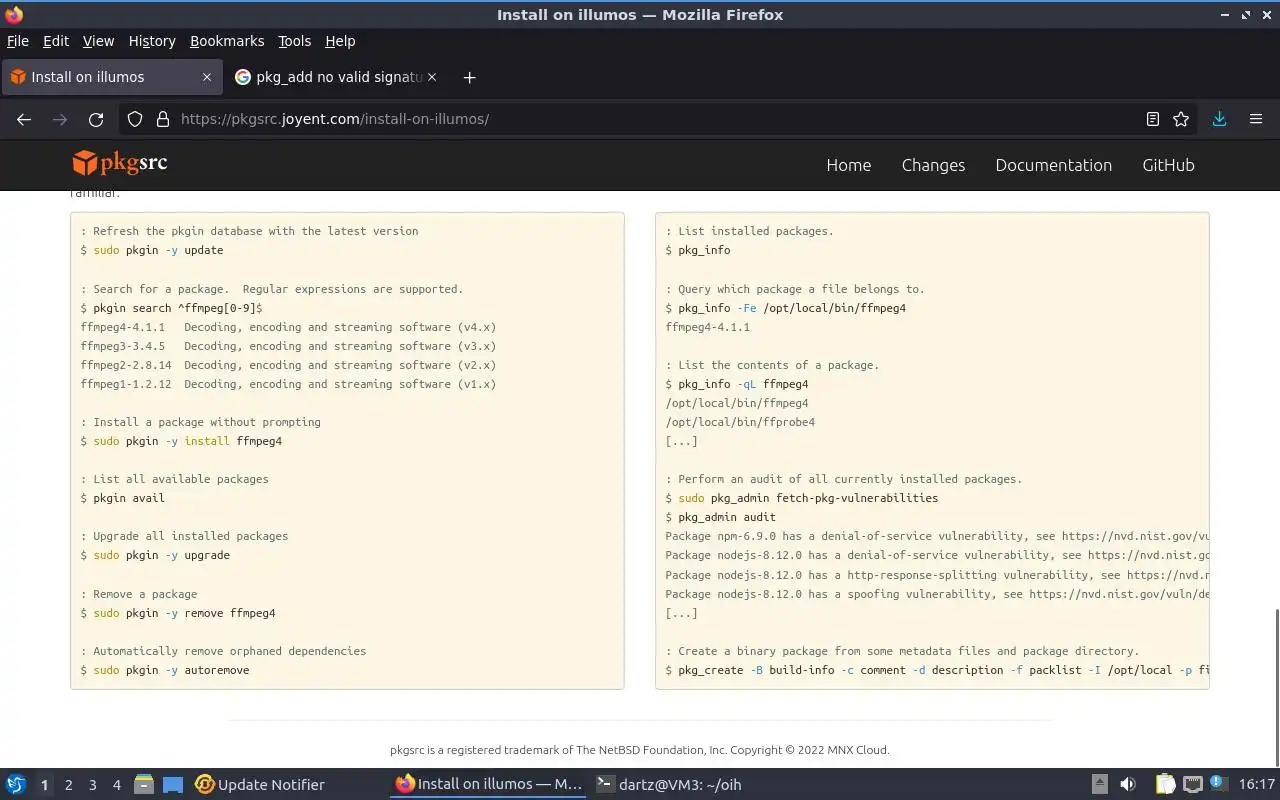Open the Help menu
Image resolution: width=1280 pixels, height=800 pixels.
340,41
